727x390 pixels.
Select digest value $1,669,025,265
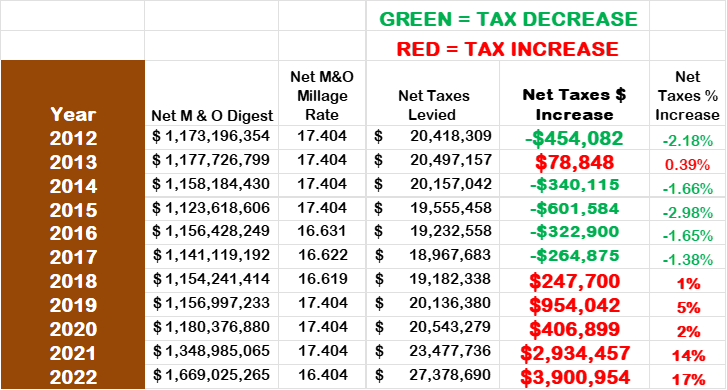point(211,375)
